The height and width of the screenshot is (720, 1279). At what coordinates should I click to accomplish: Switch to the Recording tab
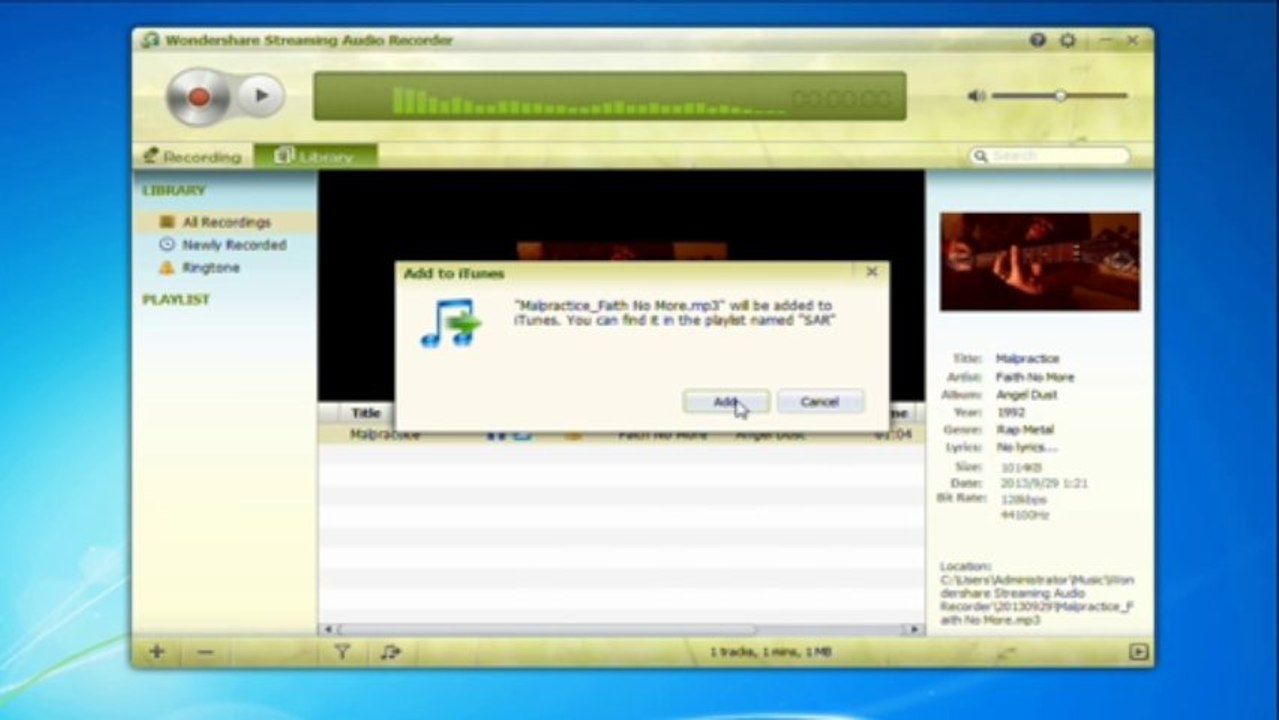(x=192, y=156)
